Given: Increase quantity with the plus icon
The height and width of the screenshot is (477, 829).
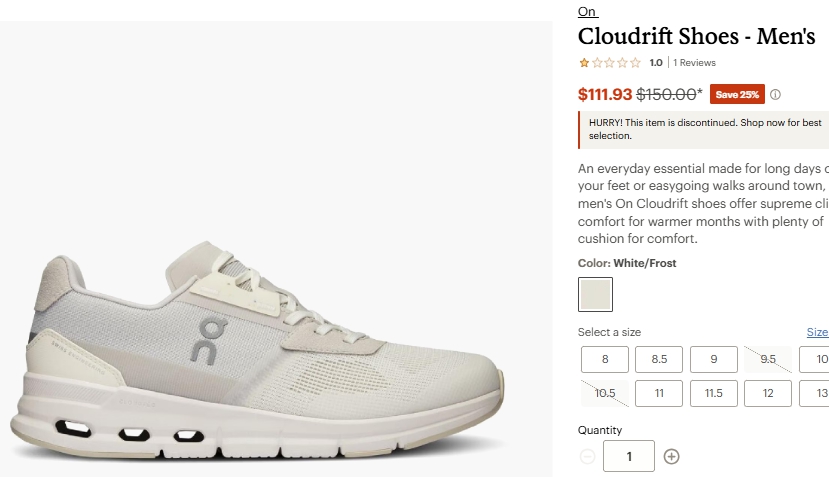Looking at the screenshot, I should [672, 457].
